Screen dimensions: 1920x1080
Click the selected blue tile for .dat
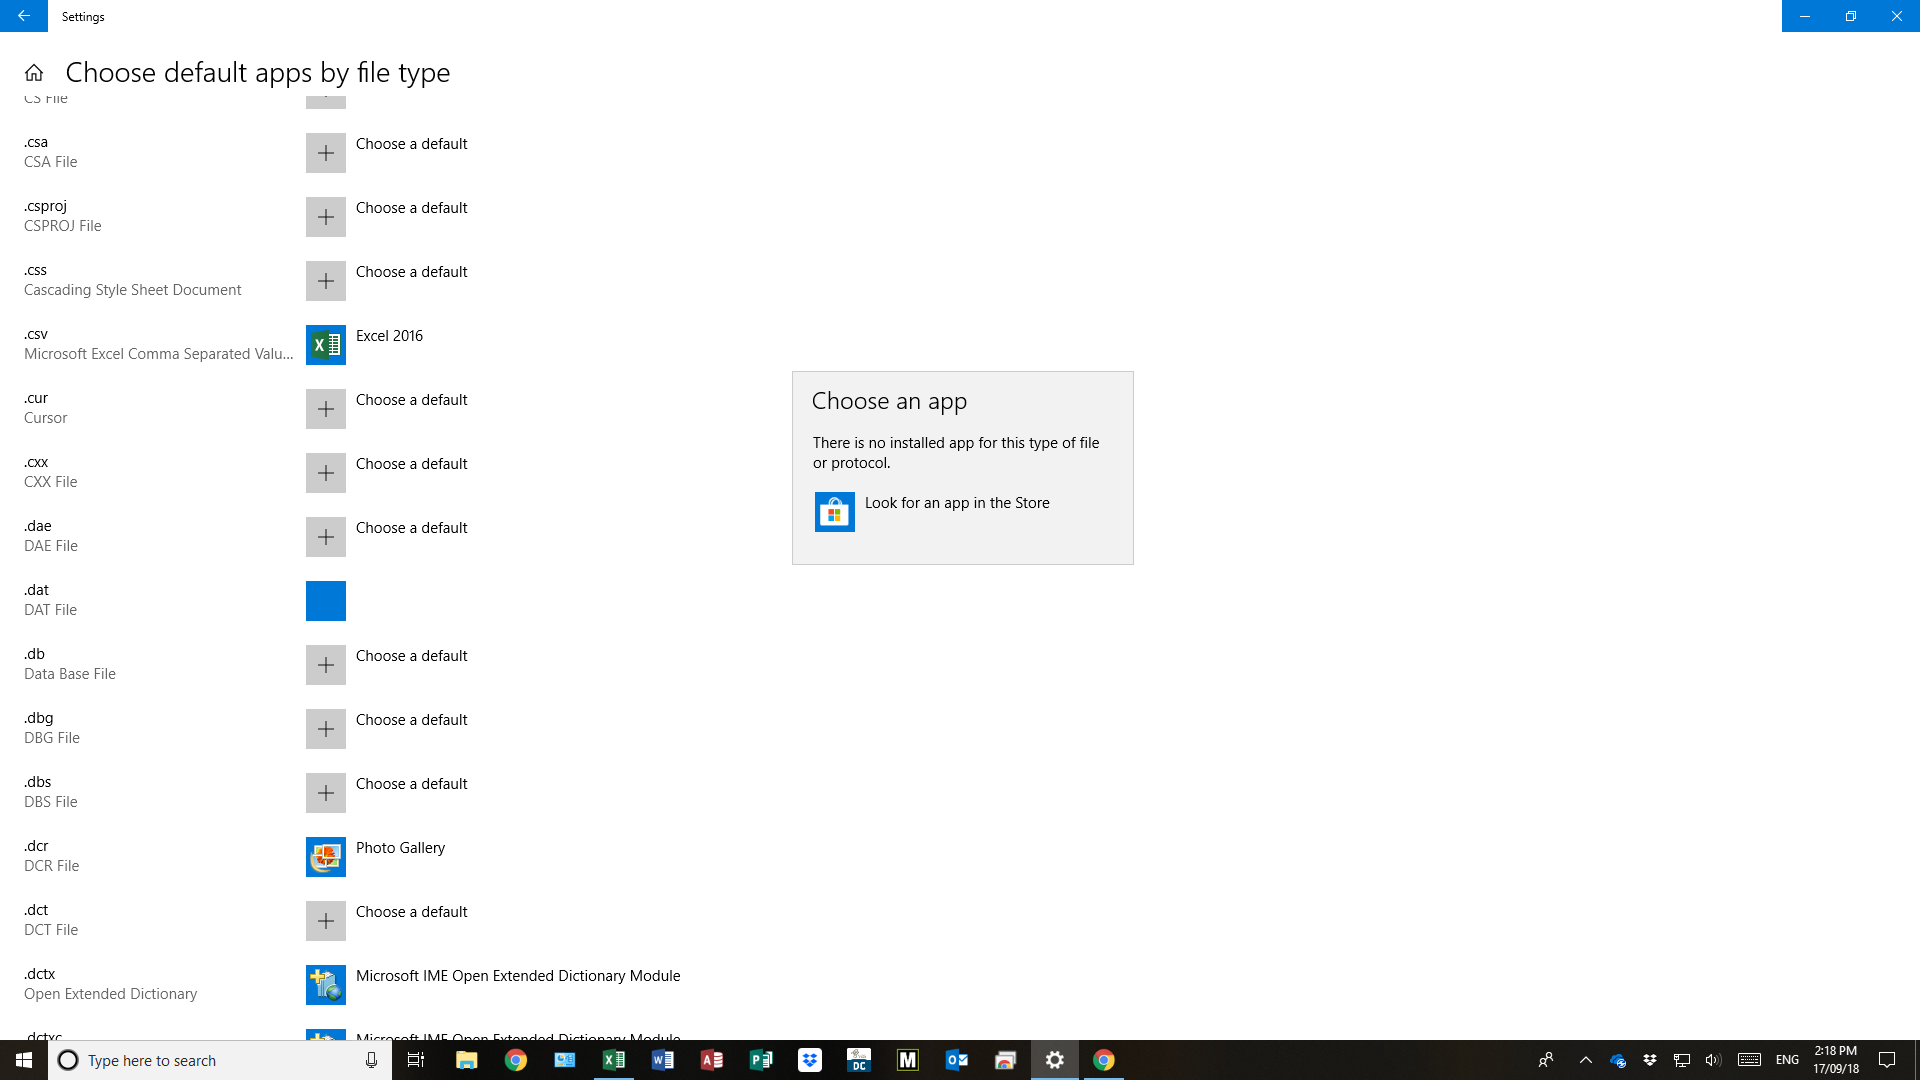[326, 601]
